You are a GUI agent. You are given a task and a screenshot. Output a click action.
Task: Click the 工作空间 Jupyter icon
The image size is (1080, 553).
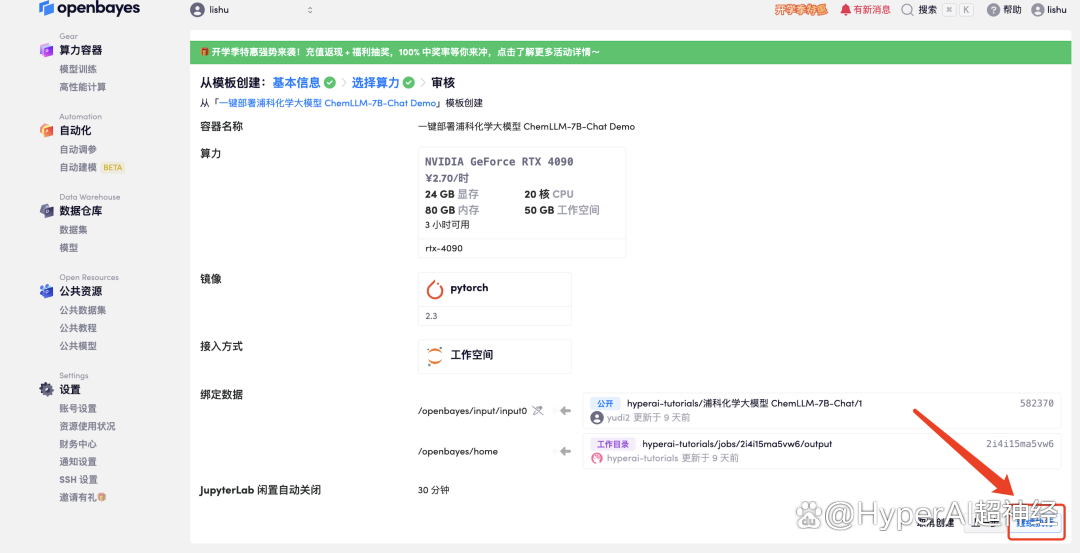point(435,355)
